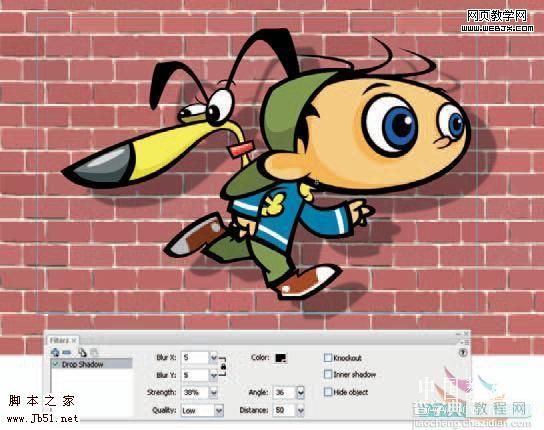Viewport: 544px width, 430px height.
Task: Paste filter with the greyed paste icon
Action: pyautogui.click(x=94, y=353)
